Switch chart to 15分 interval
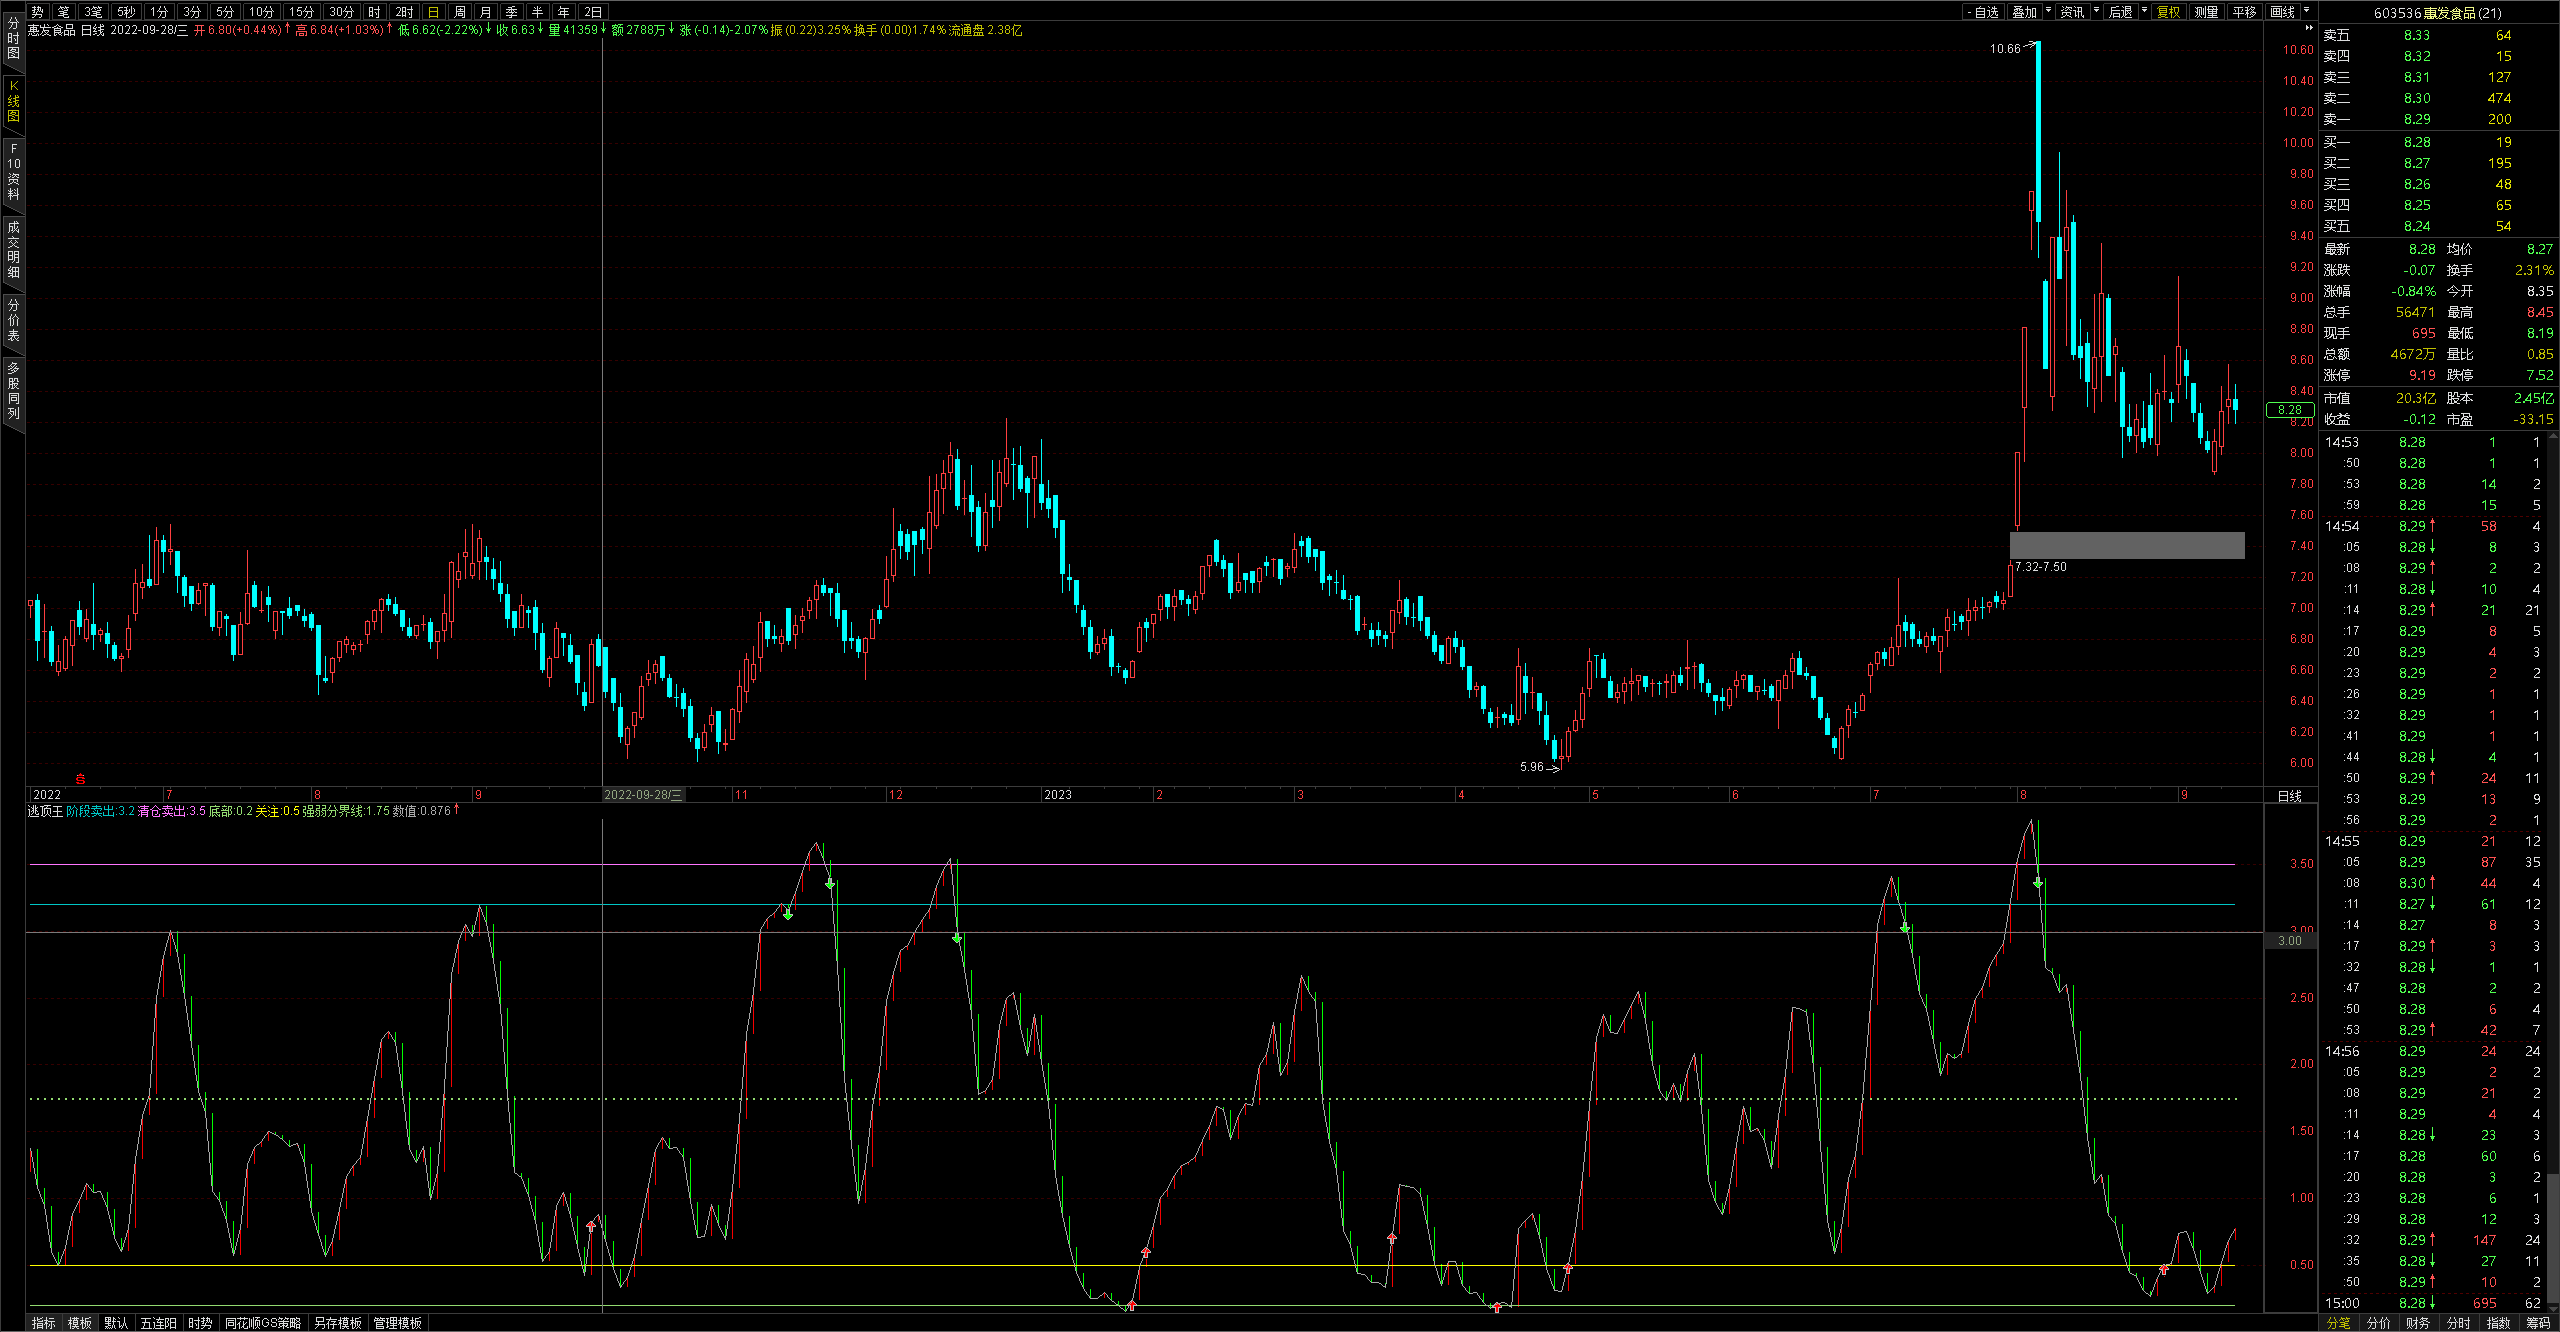The width and height of the screenshot is (2560, 1332). pos(302,12)
